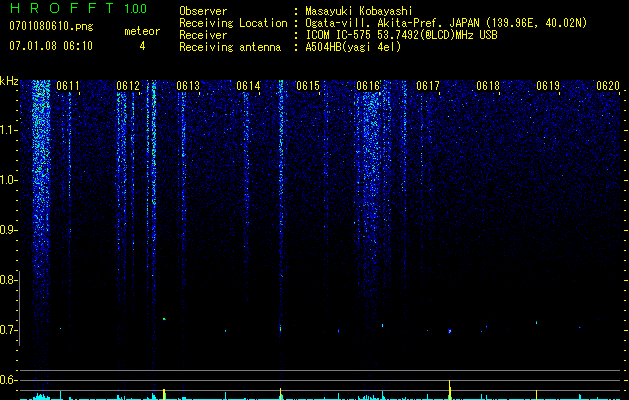The height and width of the screenshot is (400, 629).
Task: Click the gray vertical range bar left of 0.7
Action: point(19,308)
